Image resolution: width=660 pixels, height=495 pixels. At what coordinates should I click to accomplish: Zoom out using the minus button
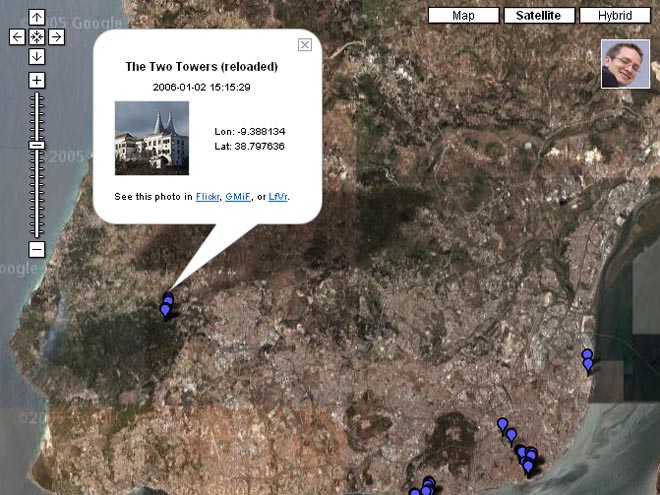coord(37,249)
